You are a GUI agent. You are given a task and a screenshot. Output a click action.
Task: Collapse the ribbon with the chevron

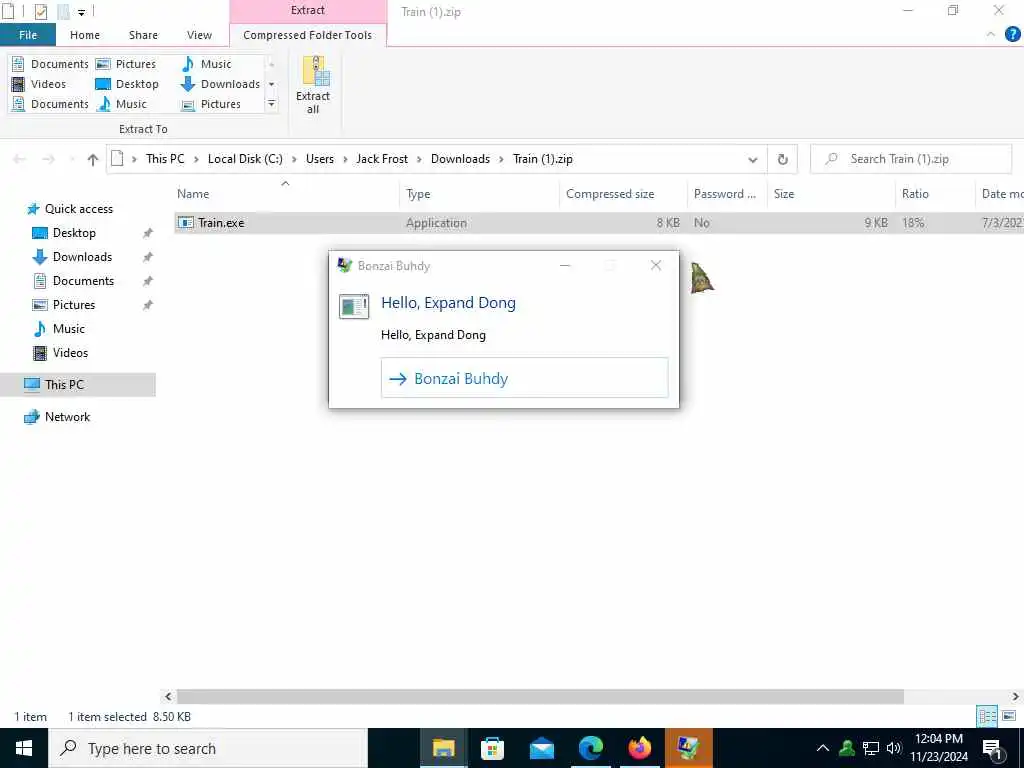pyautogui.click(x=991, y=35)
